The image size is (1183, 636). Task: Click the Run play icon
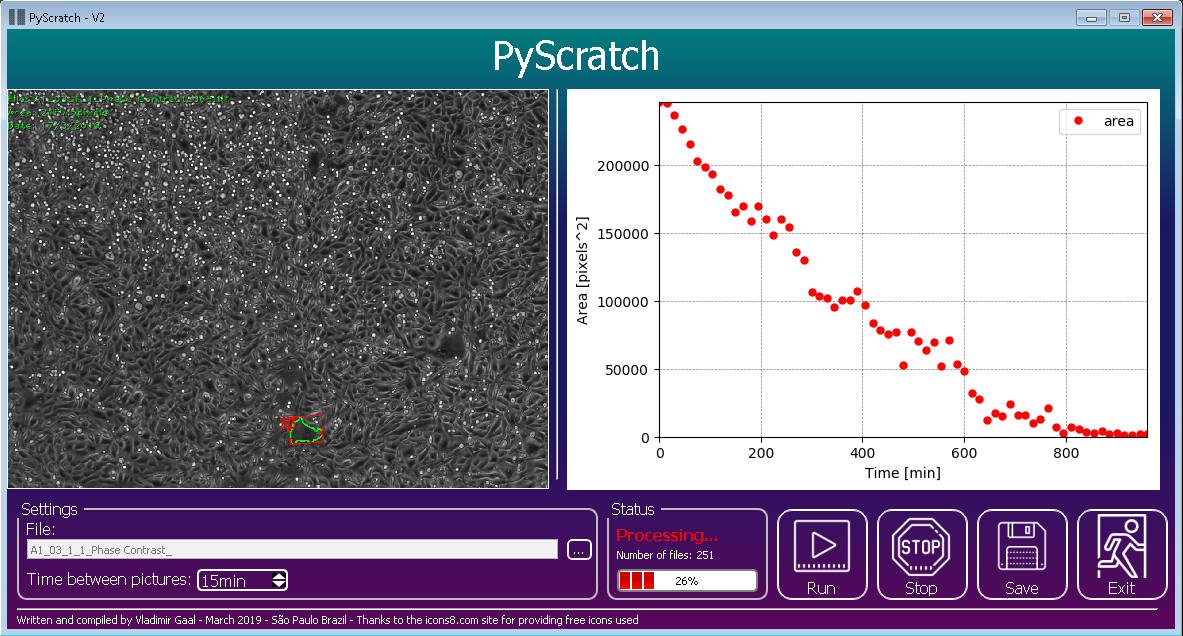pyautogui.click(x=821, y=546)
